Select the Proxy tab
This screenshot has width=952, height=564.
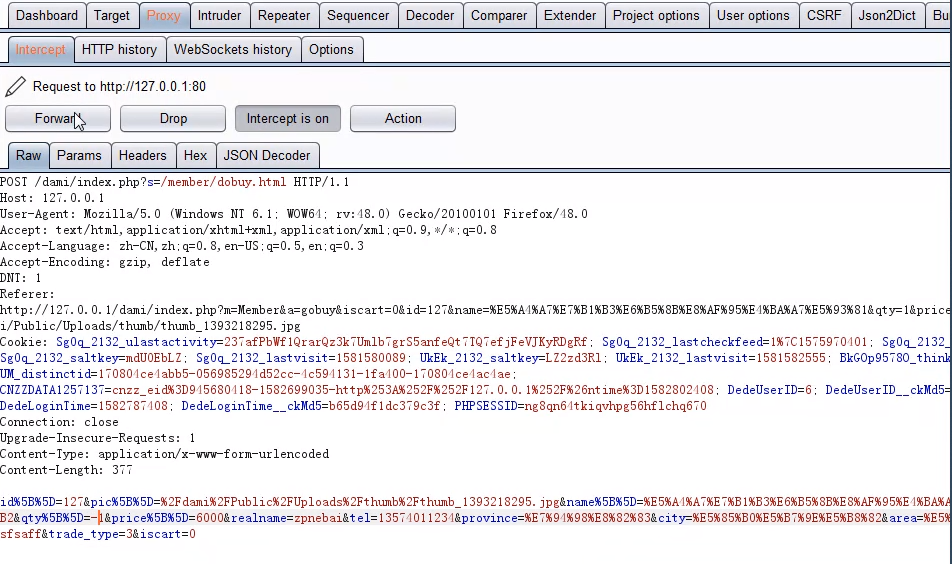coord(164,15)
